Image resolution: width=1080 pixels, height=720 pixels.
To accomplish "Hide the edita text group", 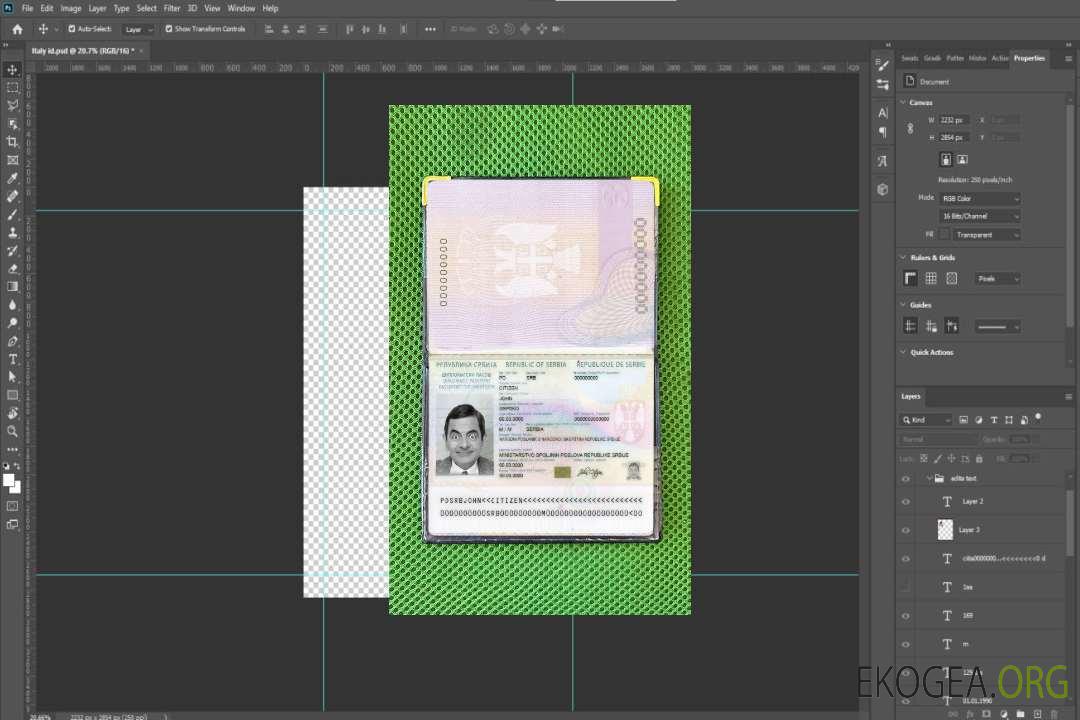I will click(x=906, y=479).
